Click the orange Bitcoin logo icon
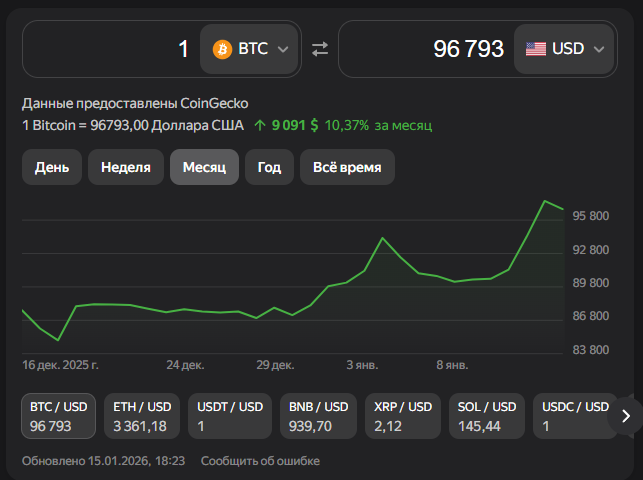 click(x=222, y=48)
